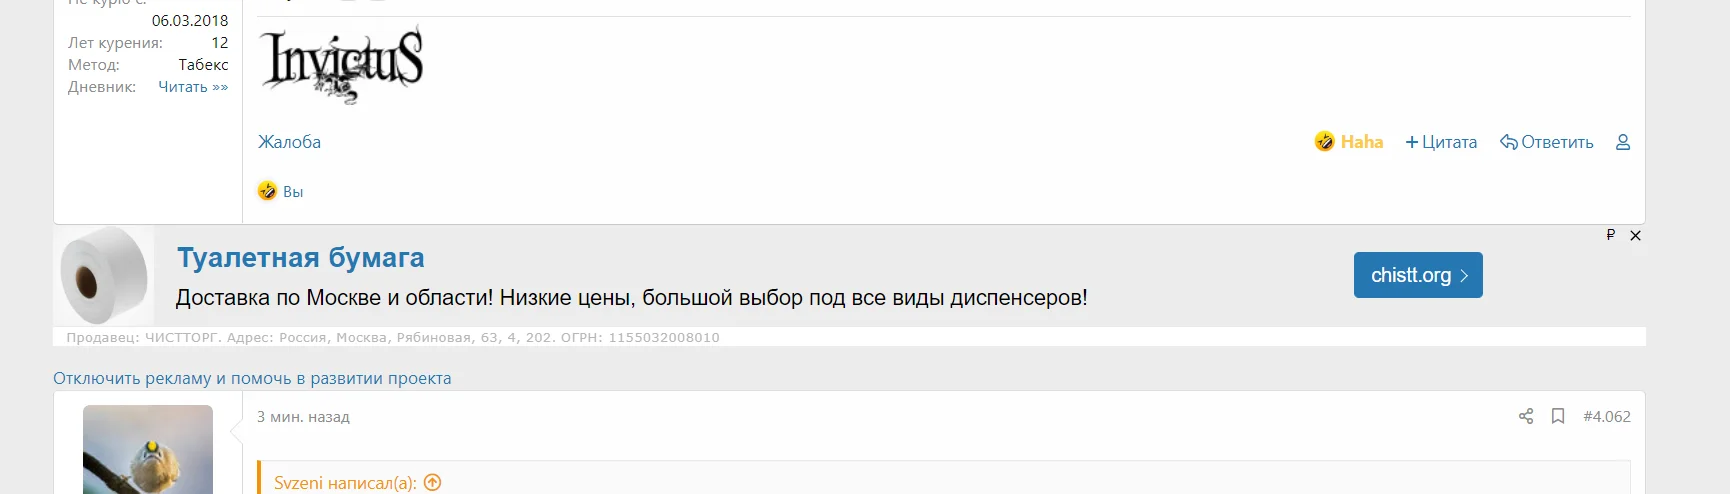1730x494 pixels.
Task: Click the Invictus signature image
Action: tap(341, 65)
